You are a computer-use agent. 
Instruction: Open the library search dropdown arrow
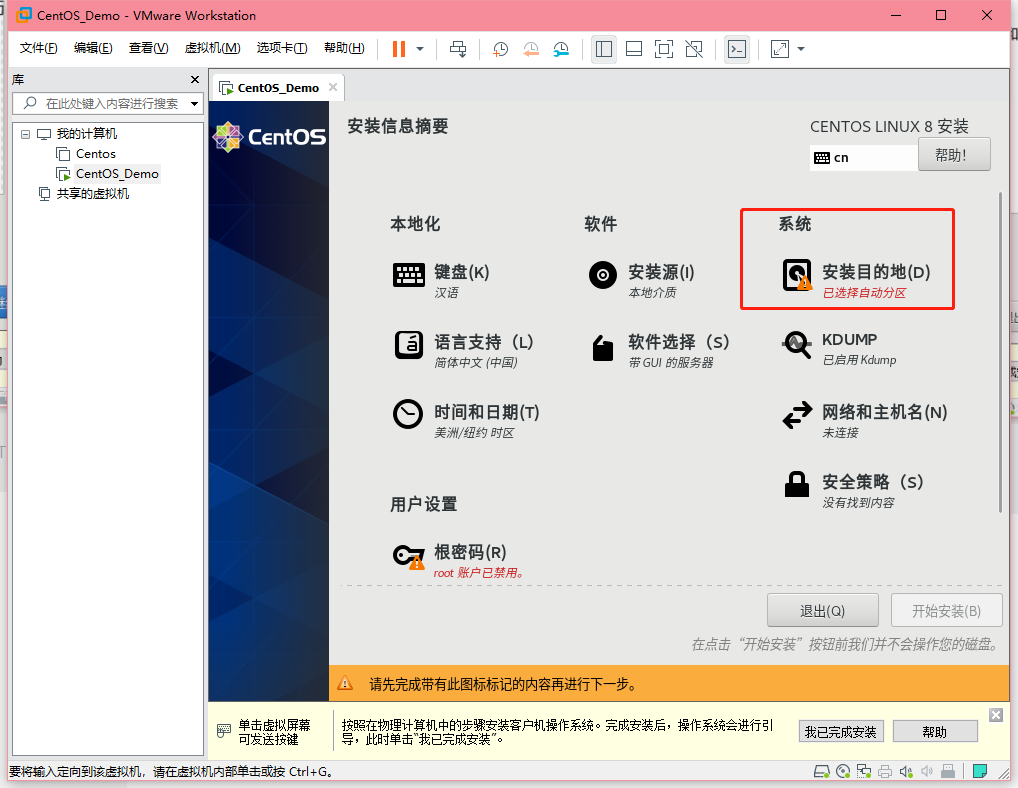pyautogui.click(x=194, y=104)
